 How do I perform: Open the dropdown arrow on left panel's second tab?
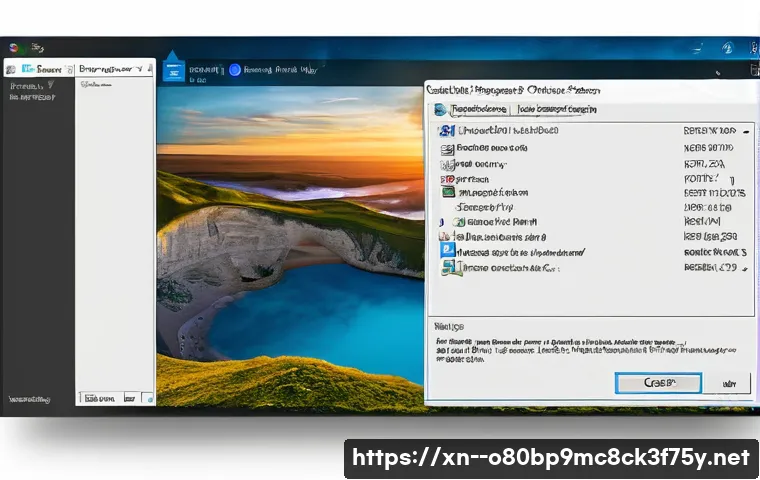(144, 71)
